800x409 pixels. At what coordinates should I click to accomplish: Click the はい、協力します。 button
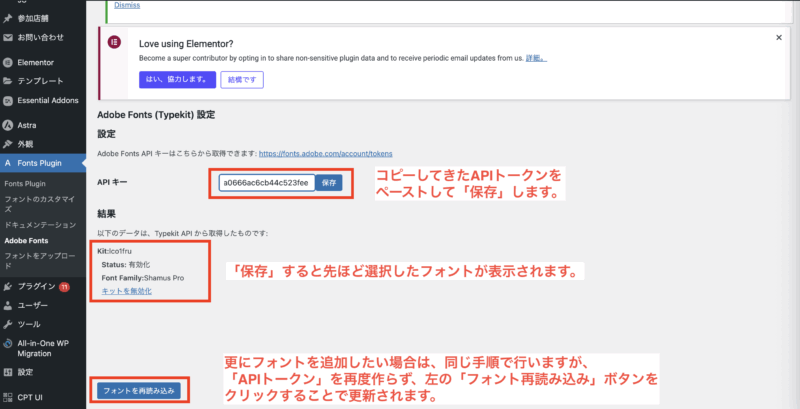177,80
